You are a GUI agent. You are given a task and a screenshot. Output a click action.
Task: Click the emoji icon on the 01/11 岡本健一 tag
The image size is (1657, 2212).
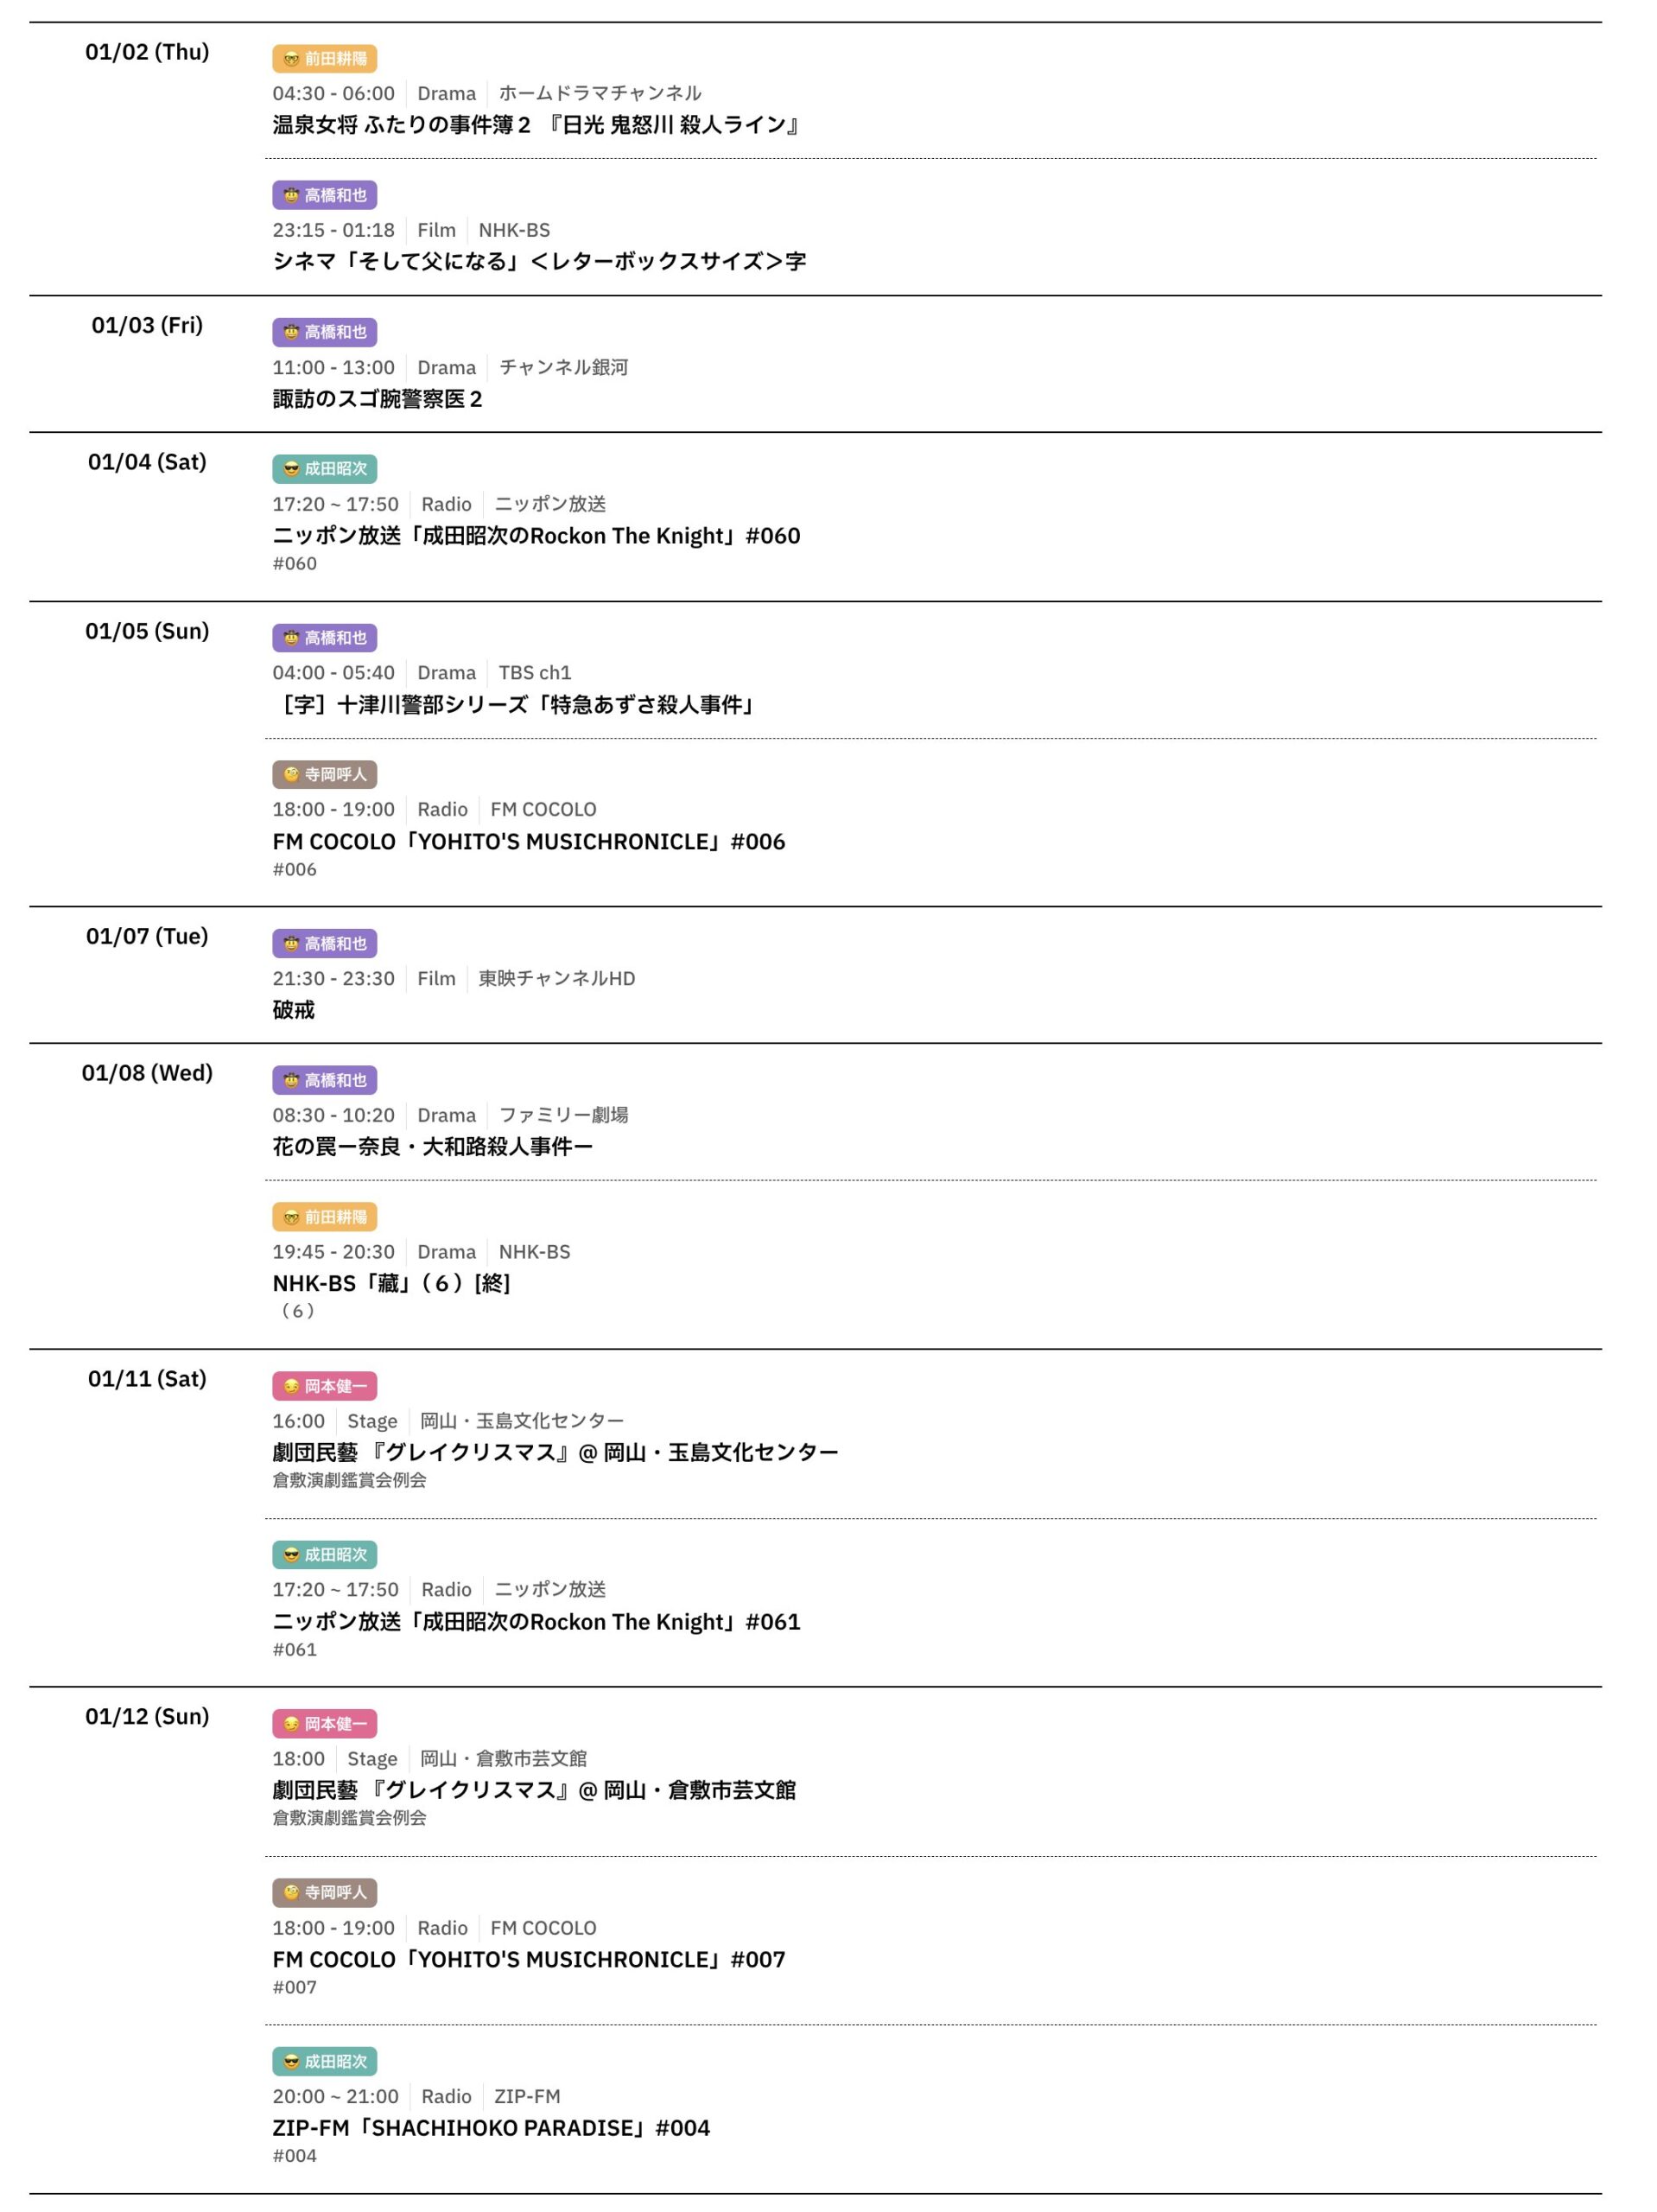click(291, 1387)
